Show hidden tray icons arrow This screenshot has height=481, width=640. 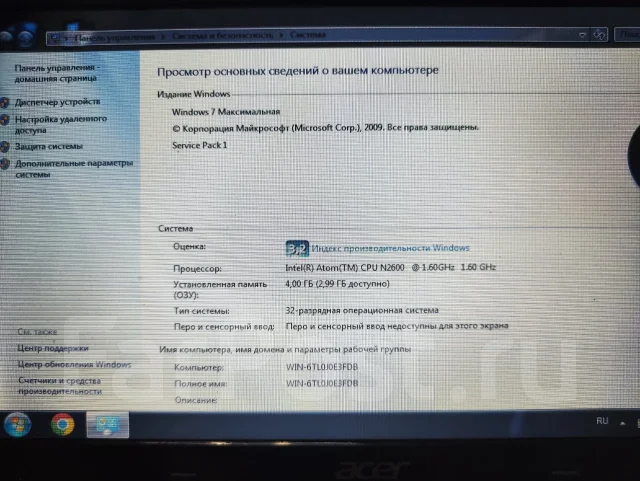pyautogui.click(x=622, y=423)
